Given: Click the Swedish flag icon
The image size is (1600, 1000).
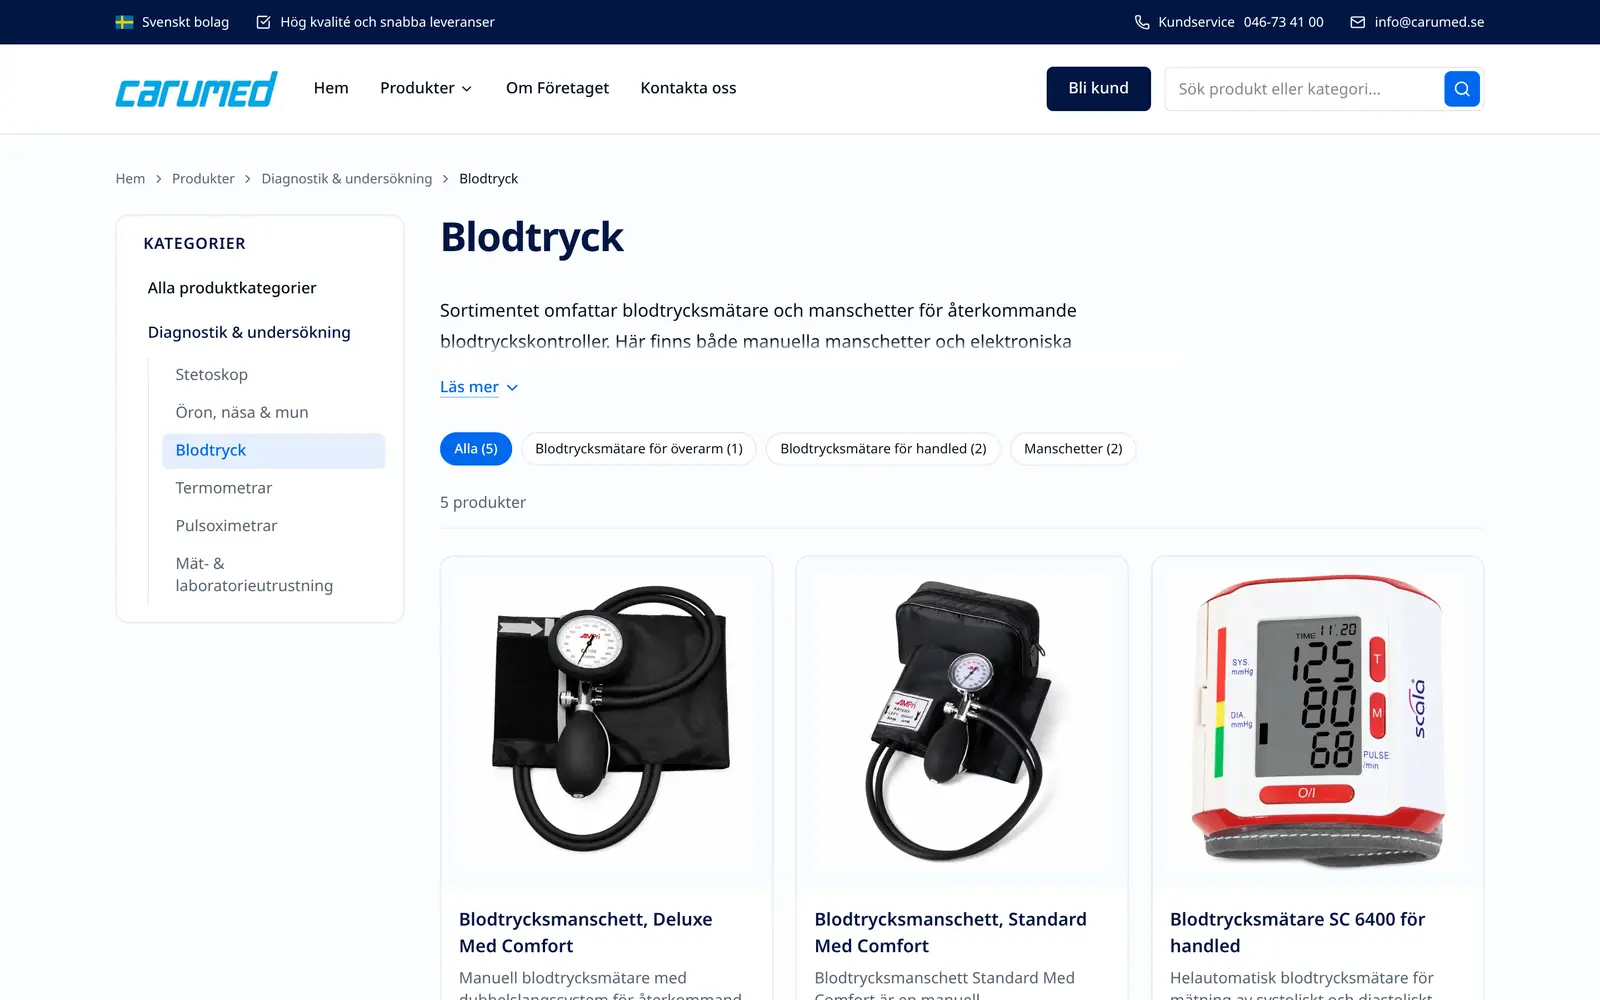Looking at the screenshot, I should click(x=124, y=22).
